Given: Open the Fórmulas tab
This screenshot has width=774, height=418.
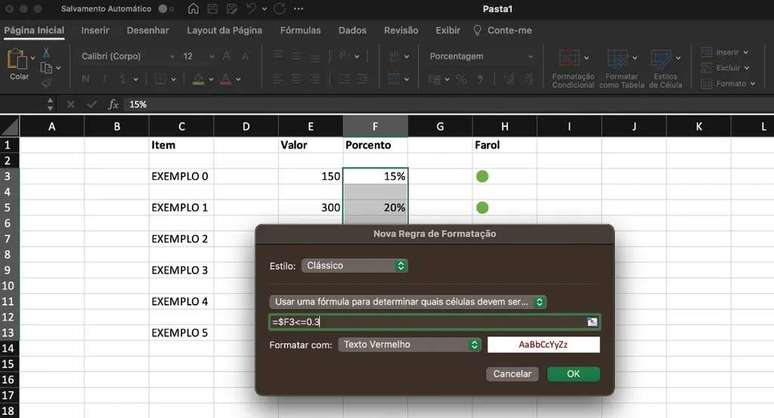Looking at the screenshot, I should pos(300,30).
